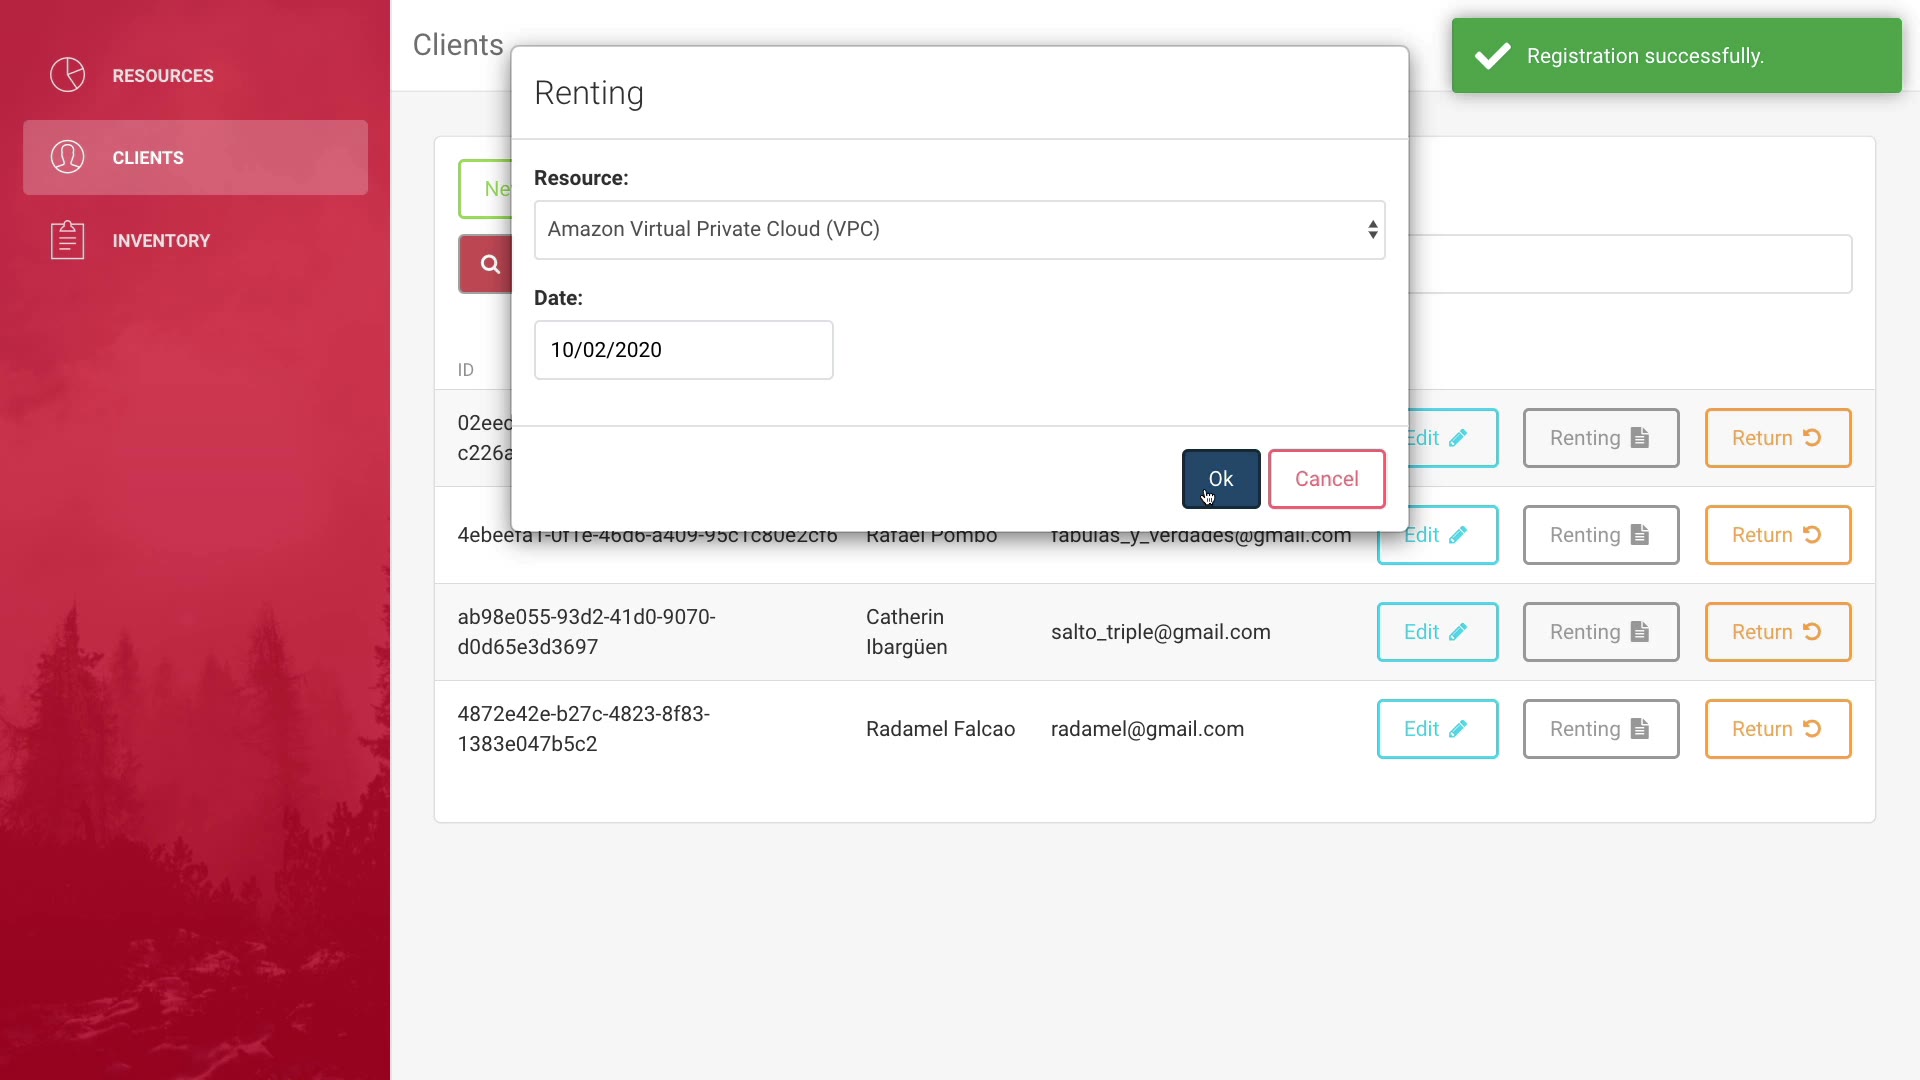Click the red search magnifier button
The image size is (1920, 1080).
click(x=488, y=264)
